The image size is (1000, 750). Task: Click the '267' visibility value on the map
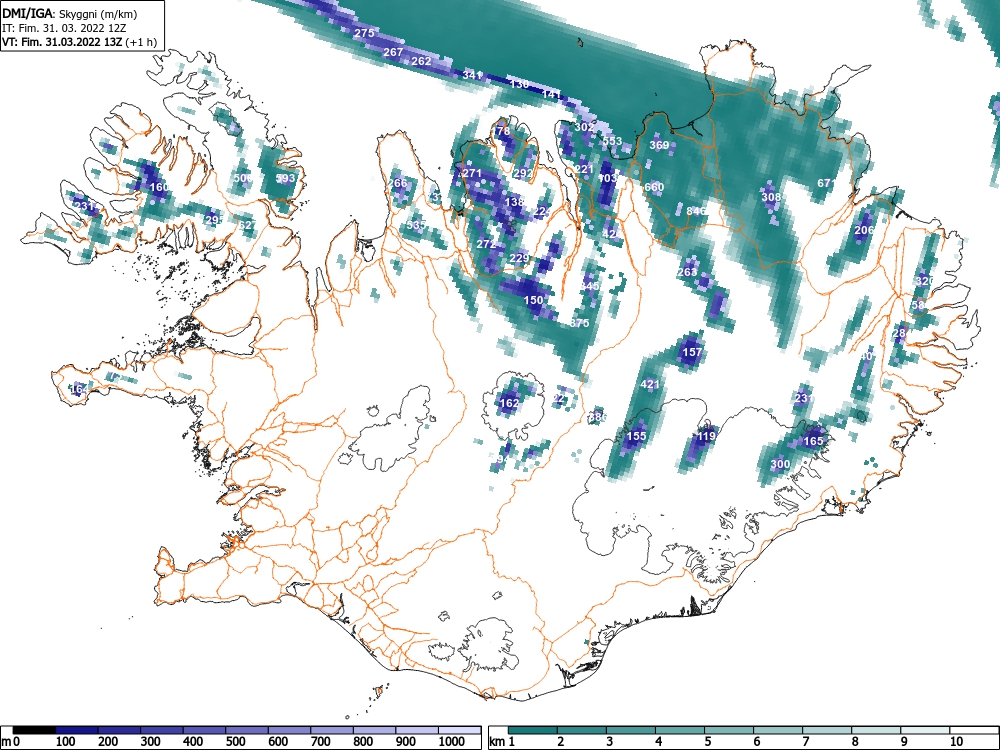coord(393,52)
